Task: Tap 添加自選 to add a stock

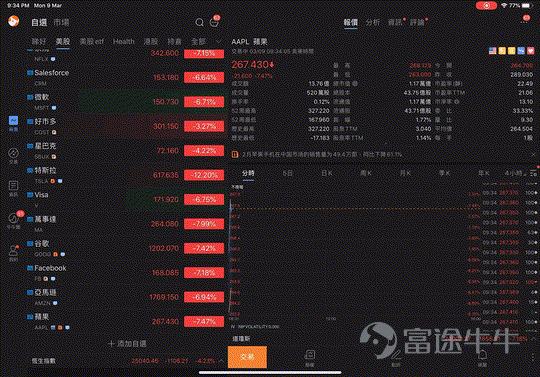Action: 127,344
